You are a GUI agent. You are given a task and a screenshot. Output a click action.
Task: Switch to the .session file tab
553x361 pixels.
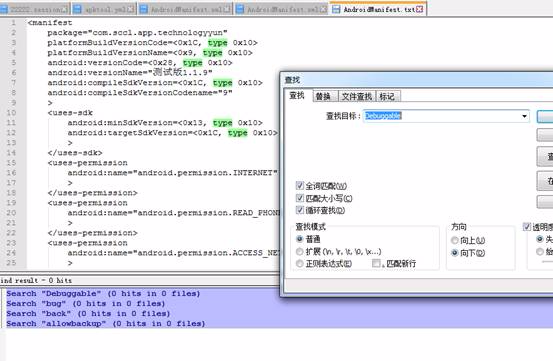coord(35,9)
